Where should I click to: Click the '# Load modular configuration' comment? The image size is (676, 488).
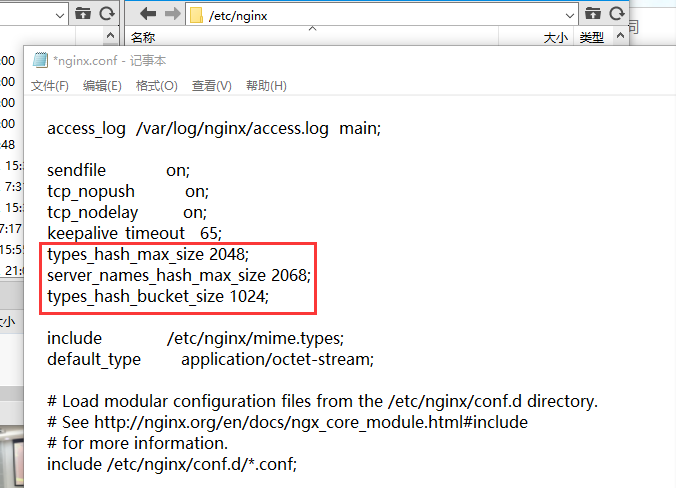(322, 401)
